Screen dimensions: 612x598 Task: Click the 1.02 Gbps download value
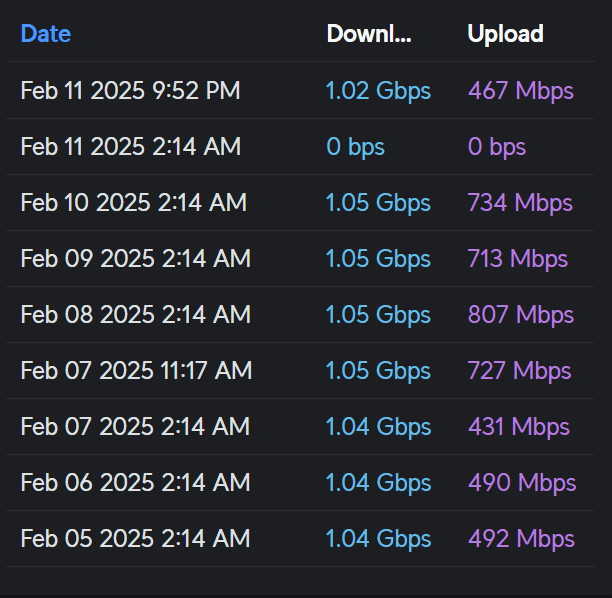378,91
